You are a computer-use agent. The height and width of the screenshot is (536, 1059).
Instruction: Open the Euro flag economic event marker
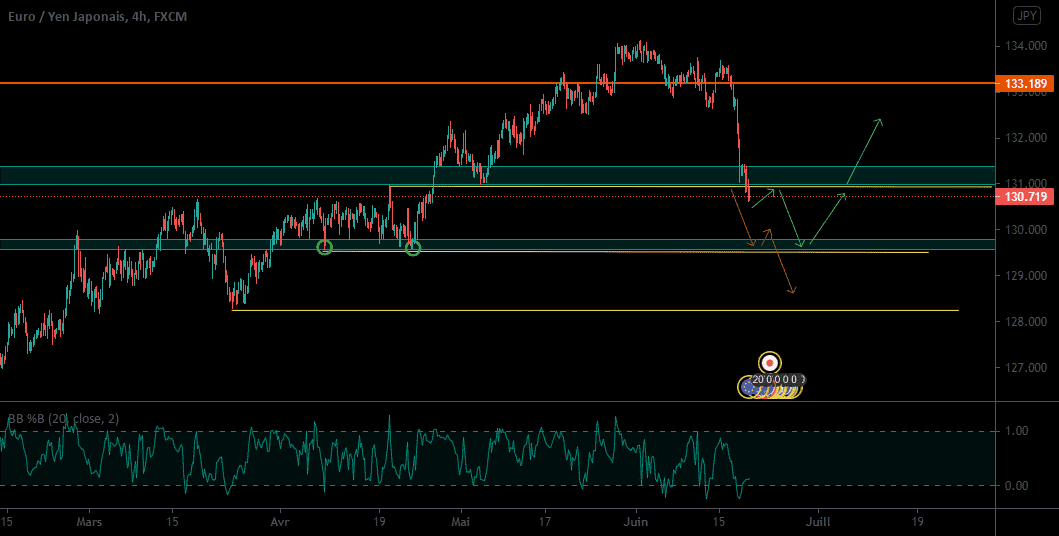[748, 387]
